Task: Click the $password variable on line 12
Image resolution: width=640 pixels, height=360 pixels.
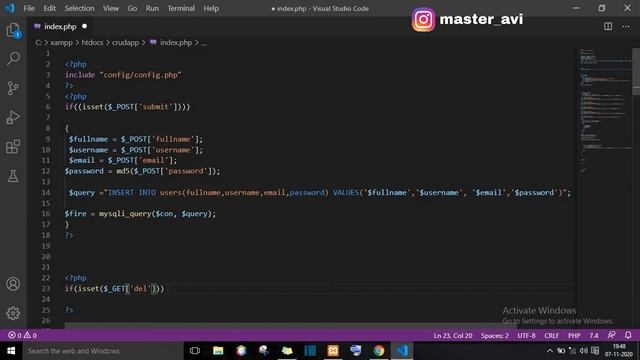Action: tap(84, 171)
